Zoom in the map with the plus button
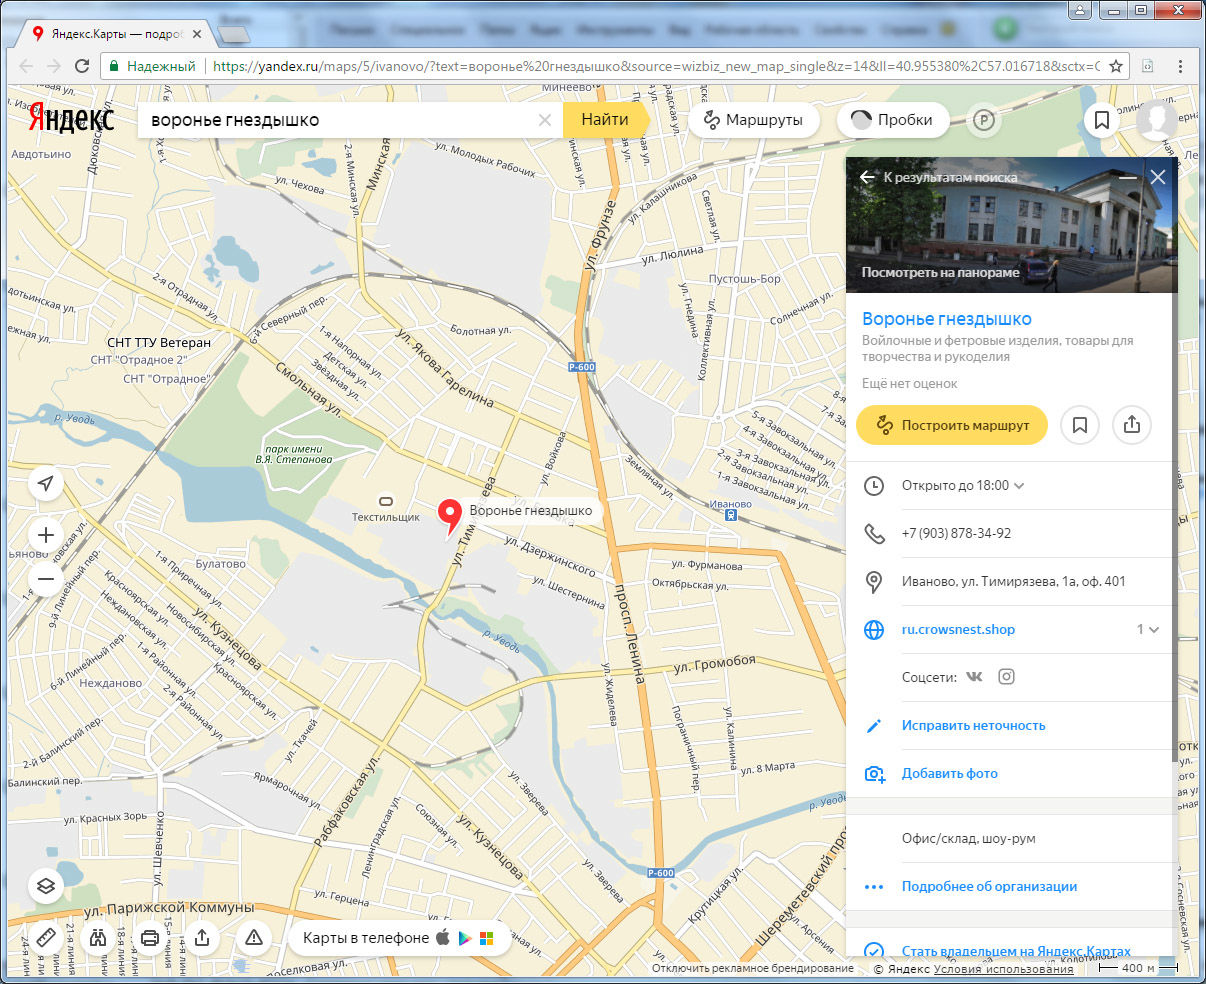This screenshot has width=1206, height=984. click(x=45, y=535)
